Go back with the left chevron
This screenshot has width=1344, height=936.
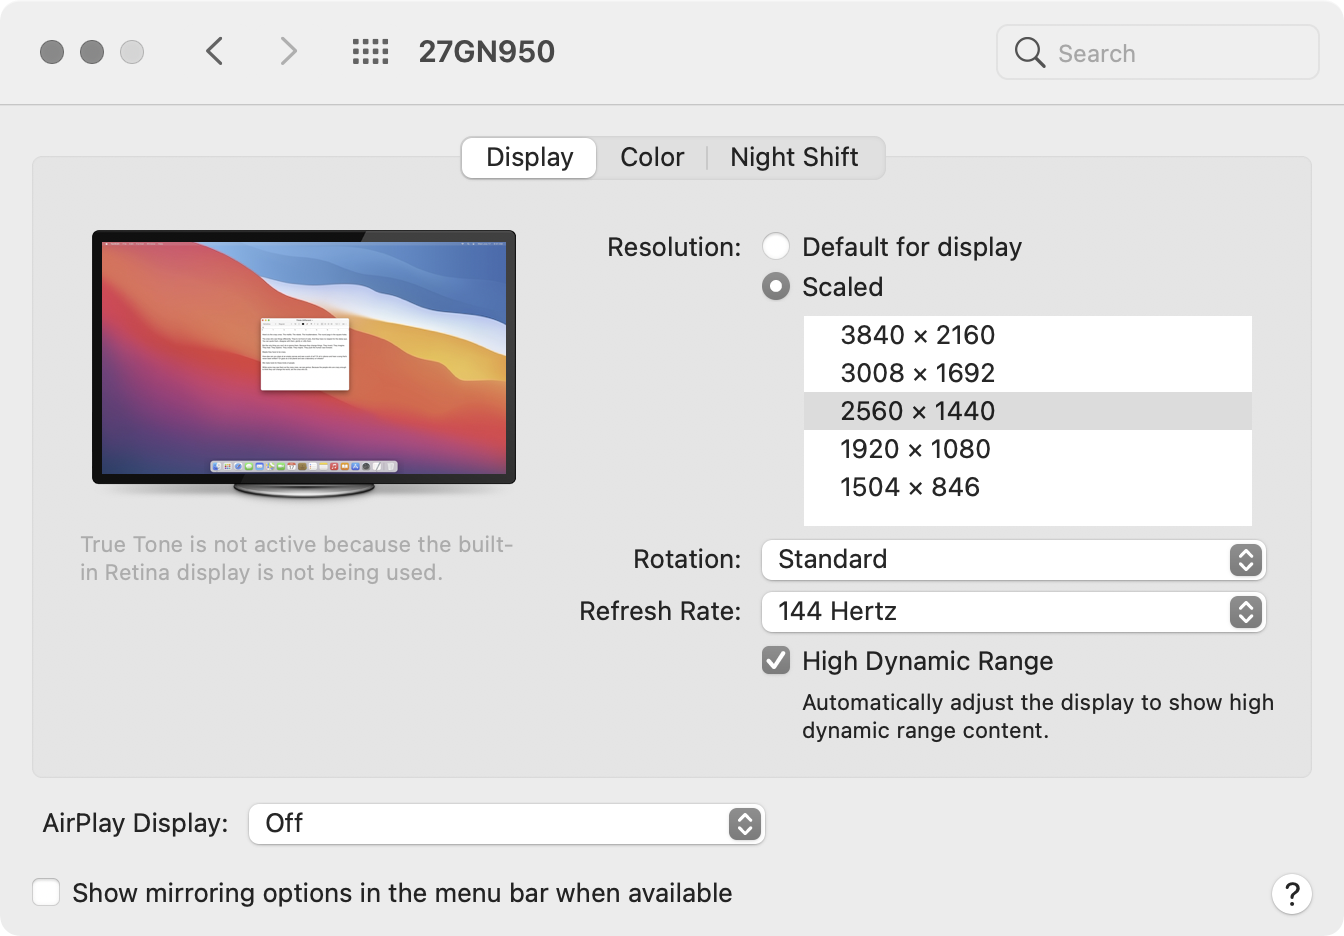pos(214,51)
